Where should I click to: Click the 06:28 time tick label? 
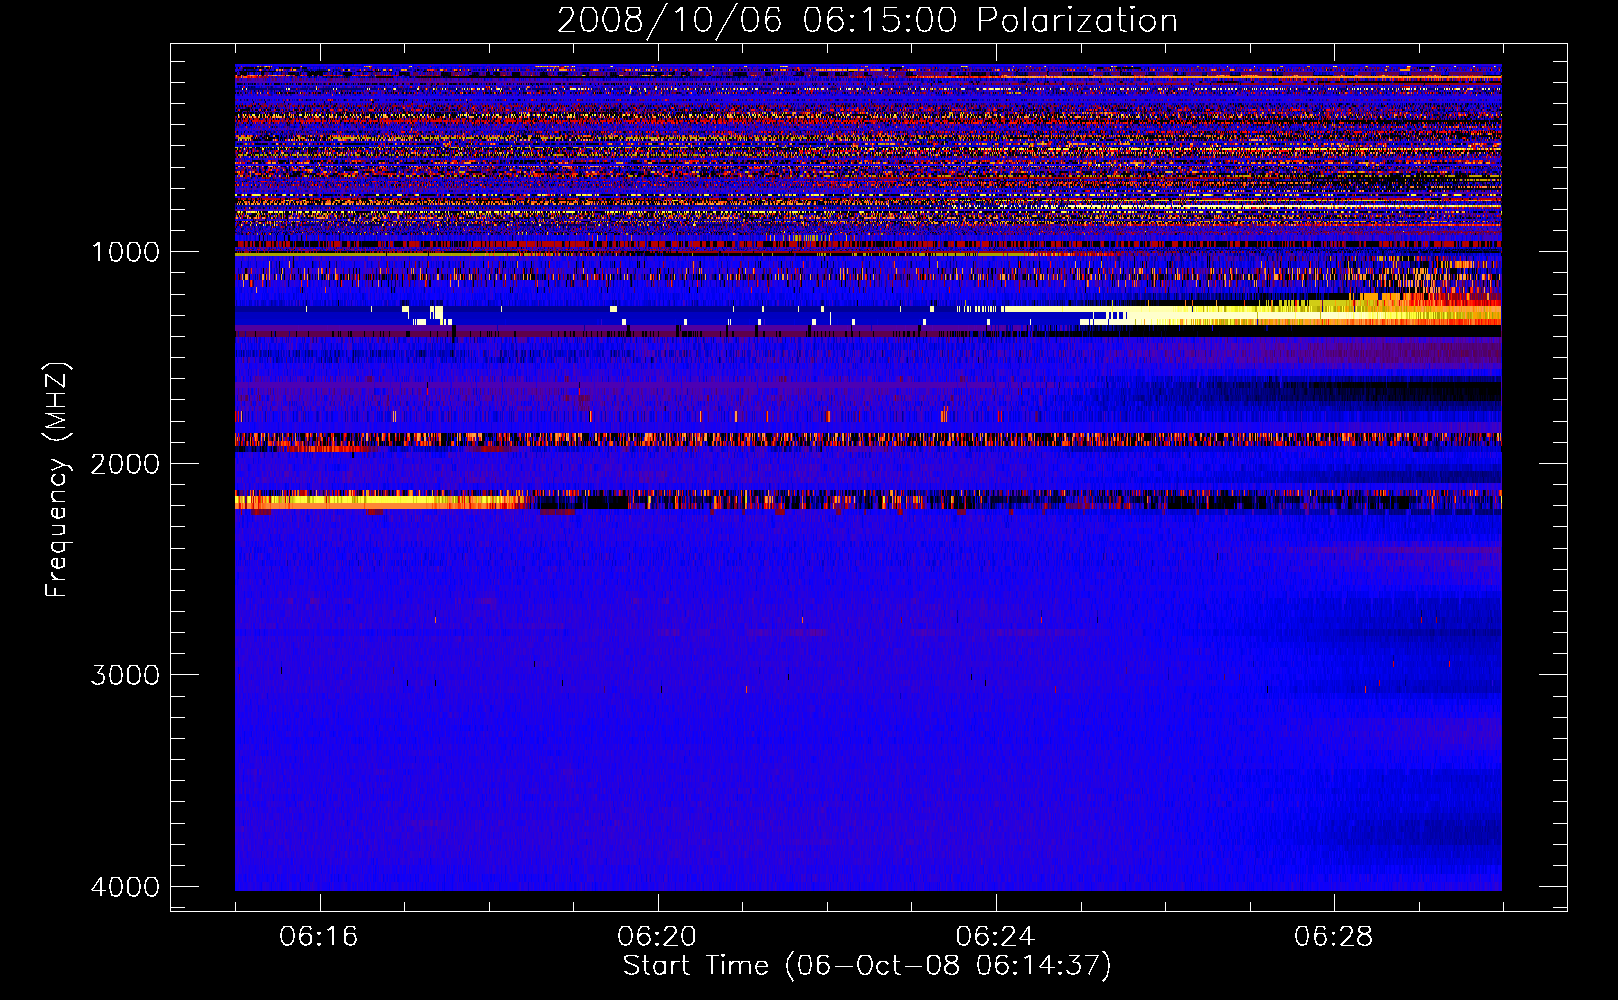point(1333,937)
